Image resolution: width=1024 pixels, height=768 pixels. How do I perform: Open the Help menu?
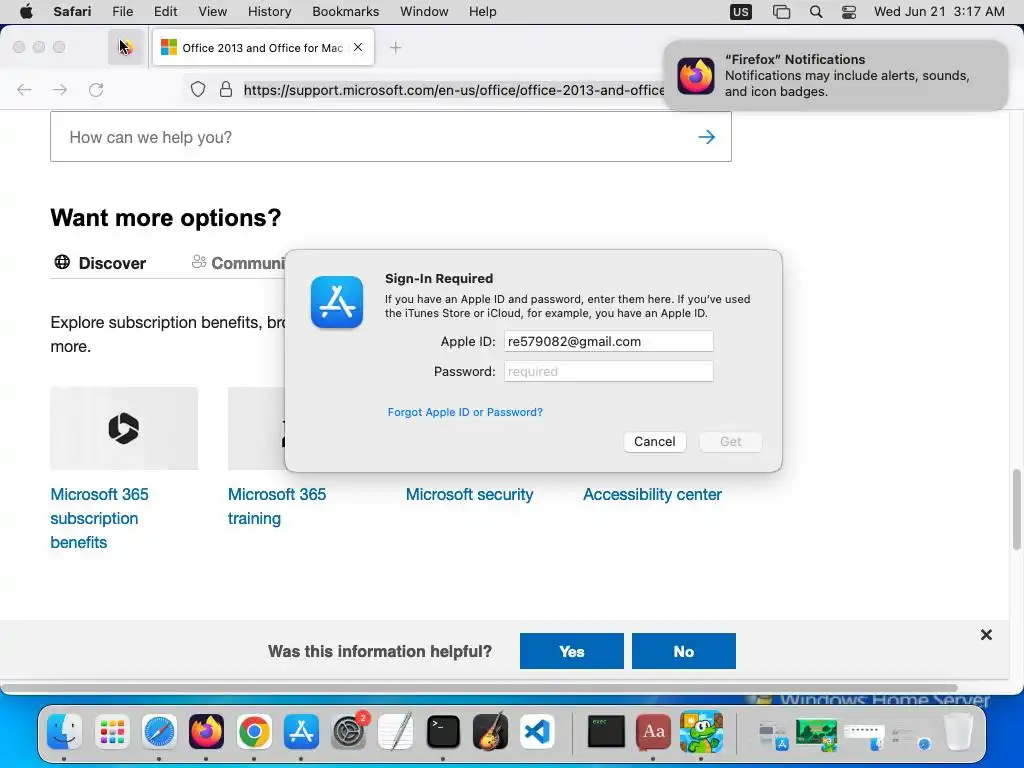(x=483, y=11)
